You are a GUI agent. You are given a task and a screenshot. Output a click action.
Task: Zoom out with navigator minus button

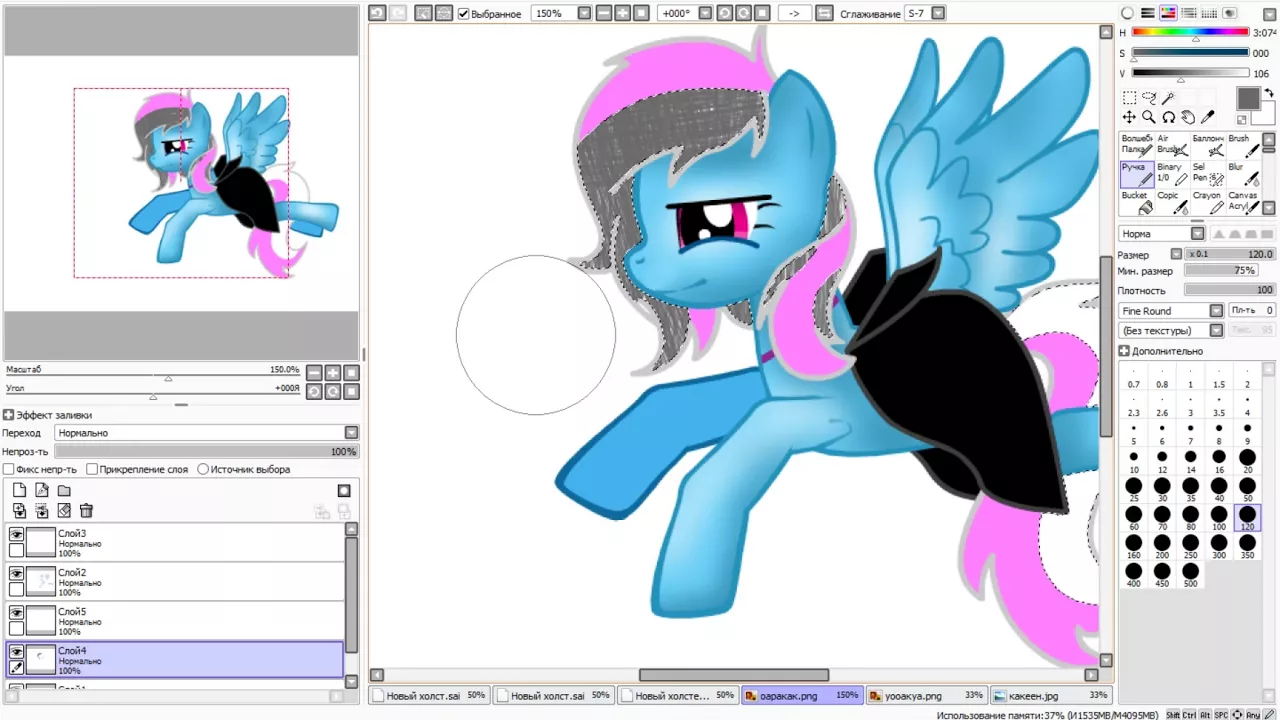[x=314, y=373]
